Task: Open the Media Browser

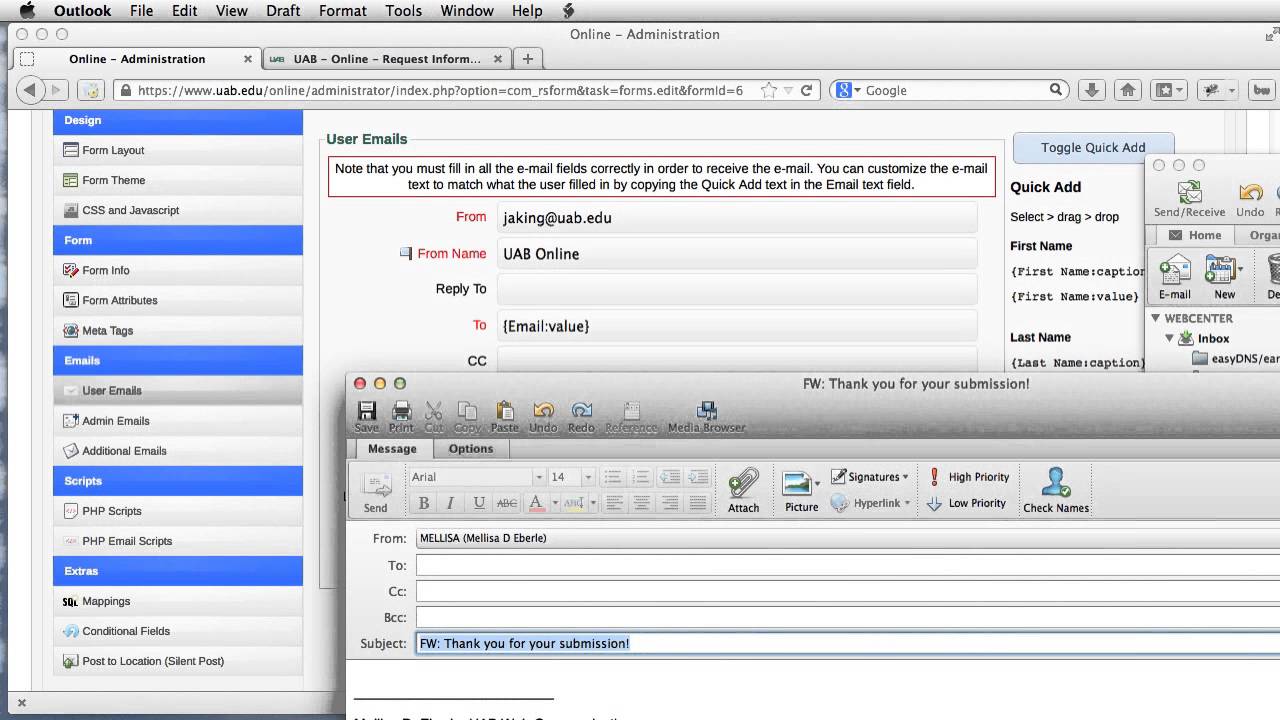Action: [707, 416]
